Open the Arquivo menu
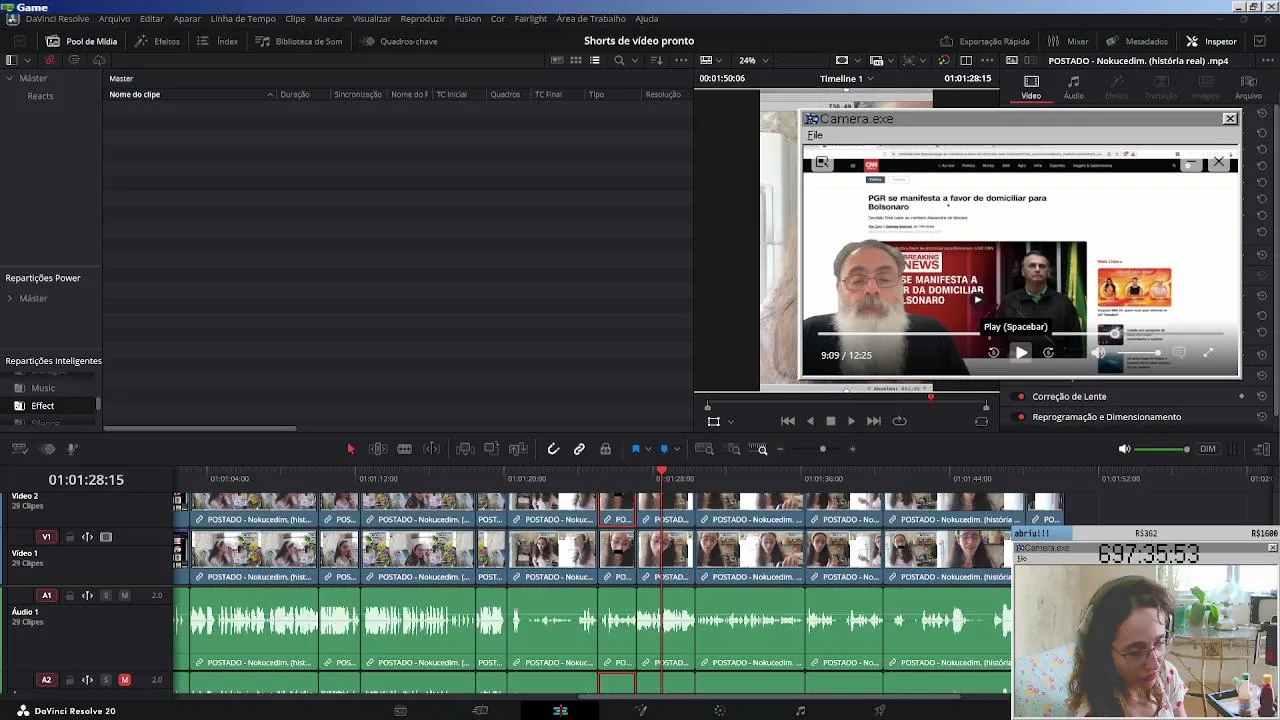This screenshot has width=1280, height=720. (114, 19)
